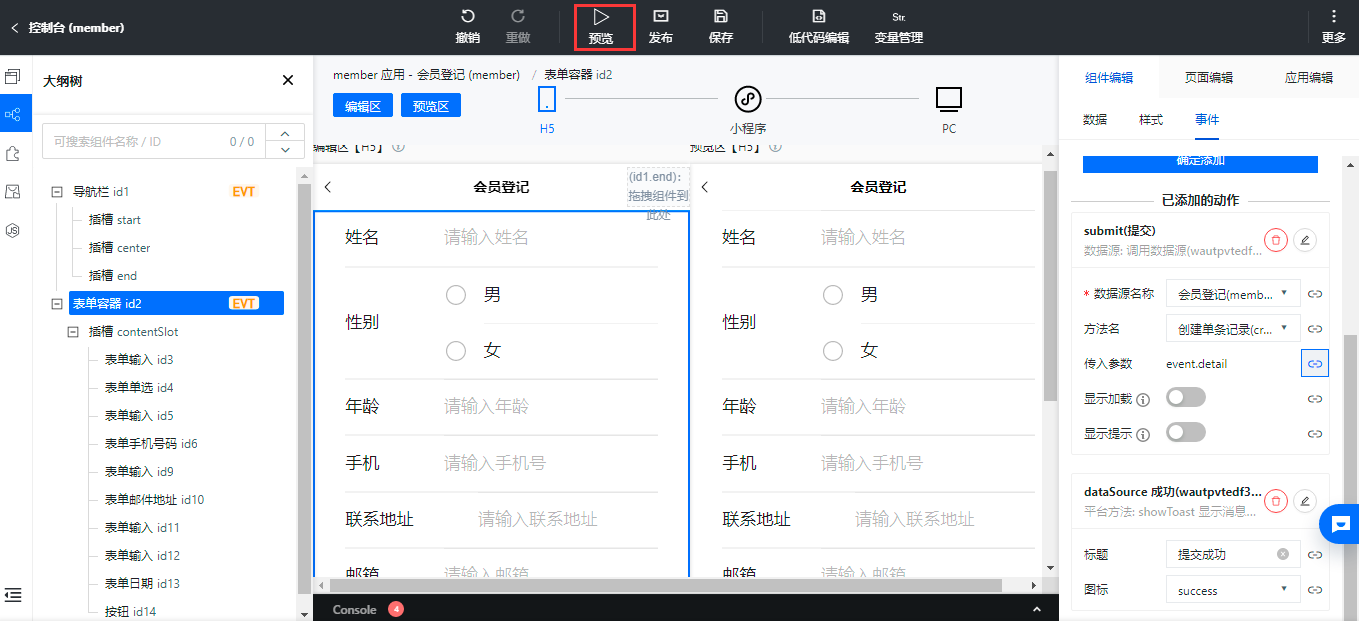Toggle the 显示提示 switch
This screenshot has width=1359, height=621.
[1186, 432]
